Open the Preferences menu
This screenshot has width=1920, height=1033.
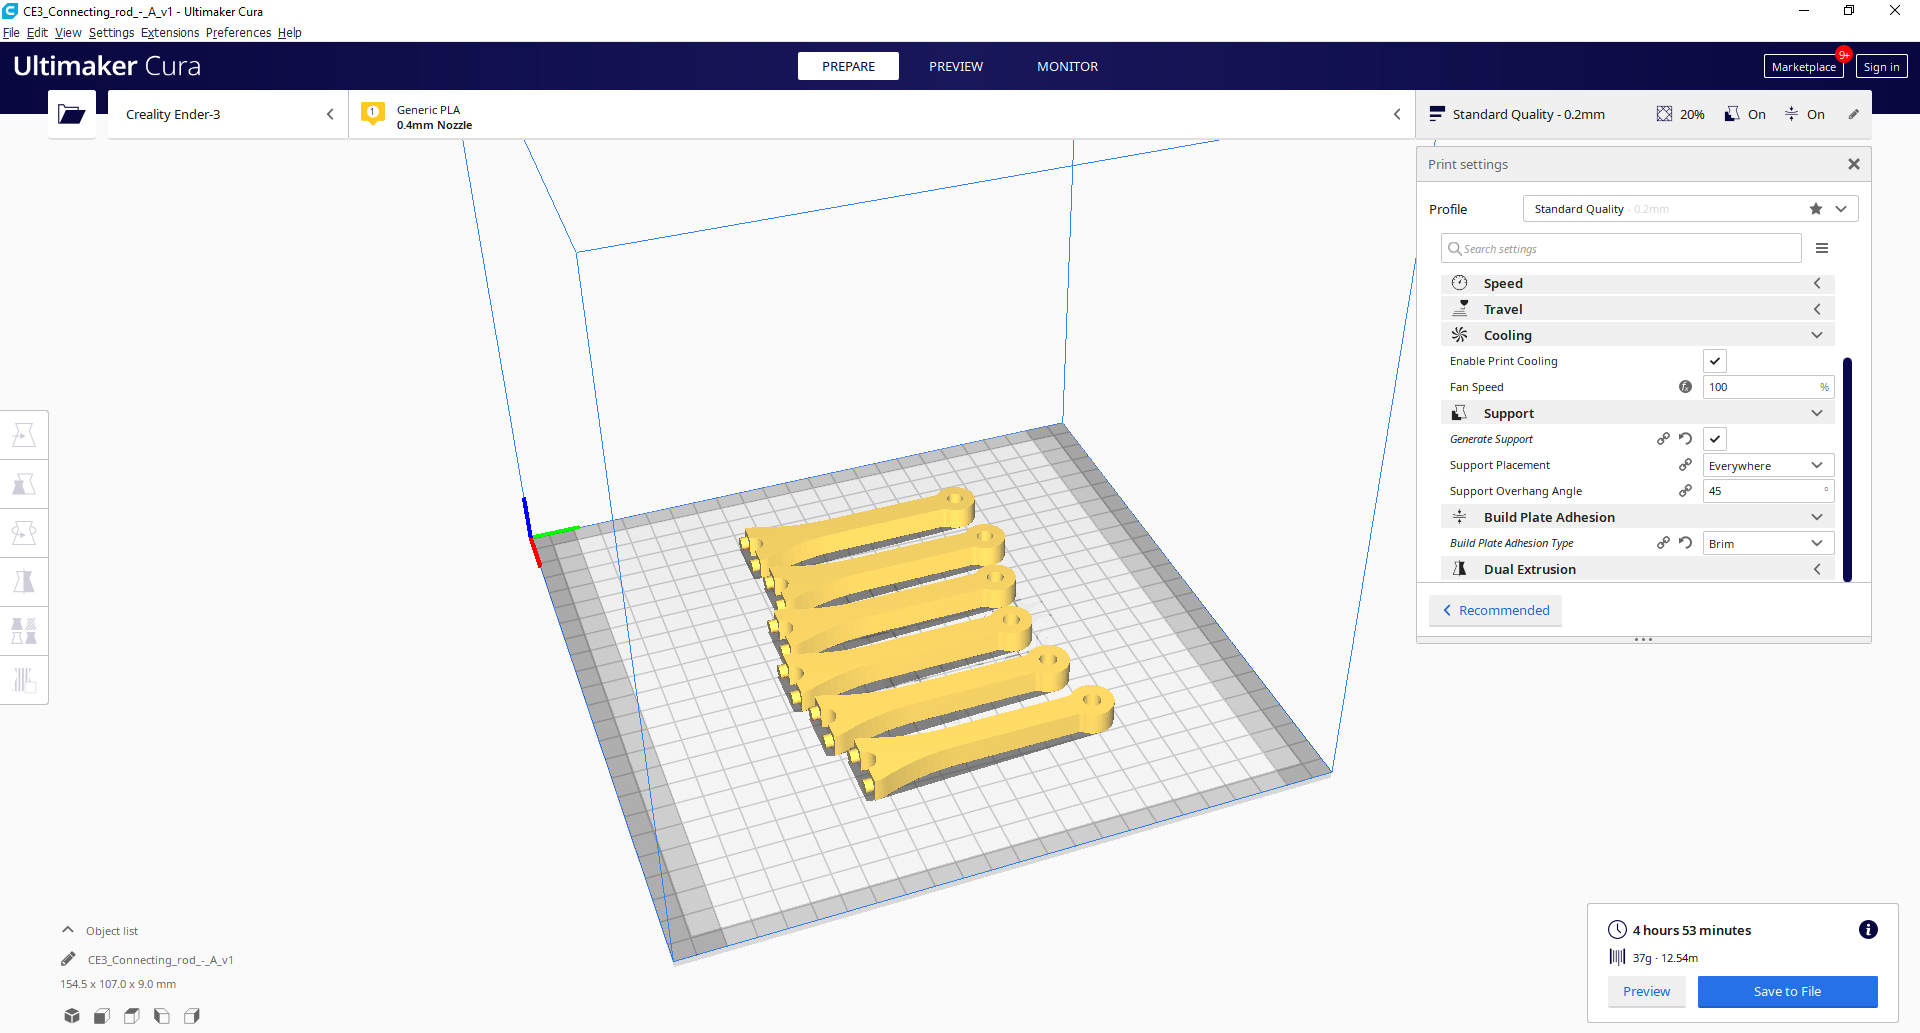point(238,33)
